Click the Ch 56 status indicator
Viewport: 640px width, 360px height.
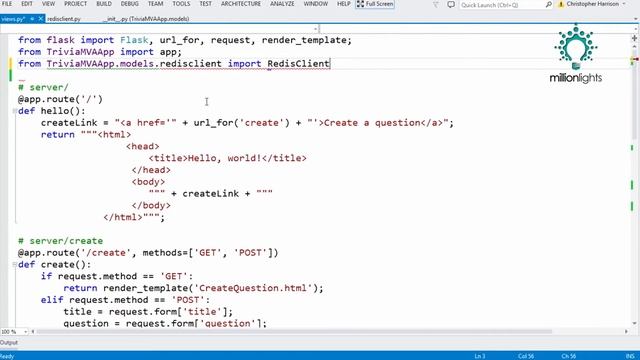568,356
